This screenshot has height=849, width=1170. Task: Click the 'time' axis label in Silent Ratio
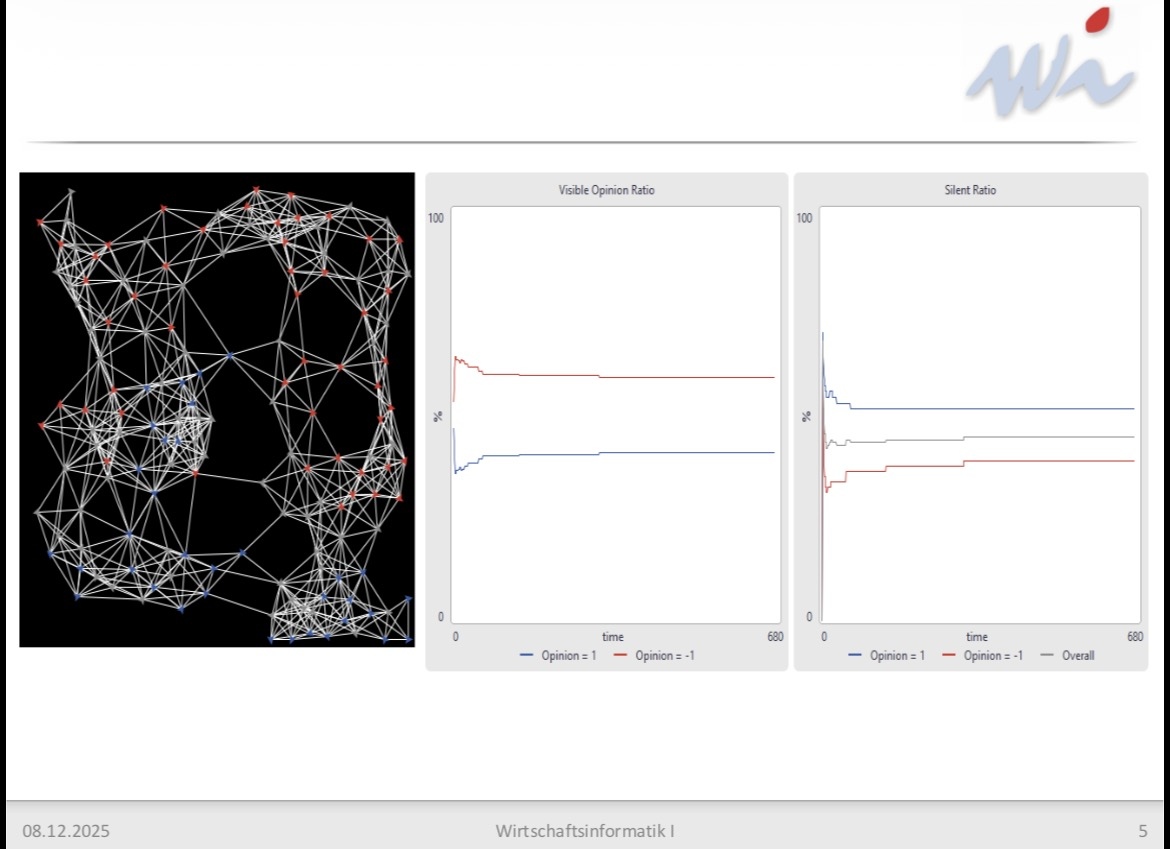[977, 637]
